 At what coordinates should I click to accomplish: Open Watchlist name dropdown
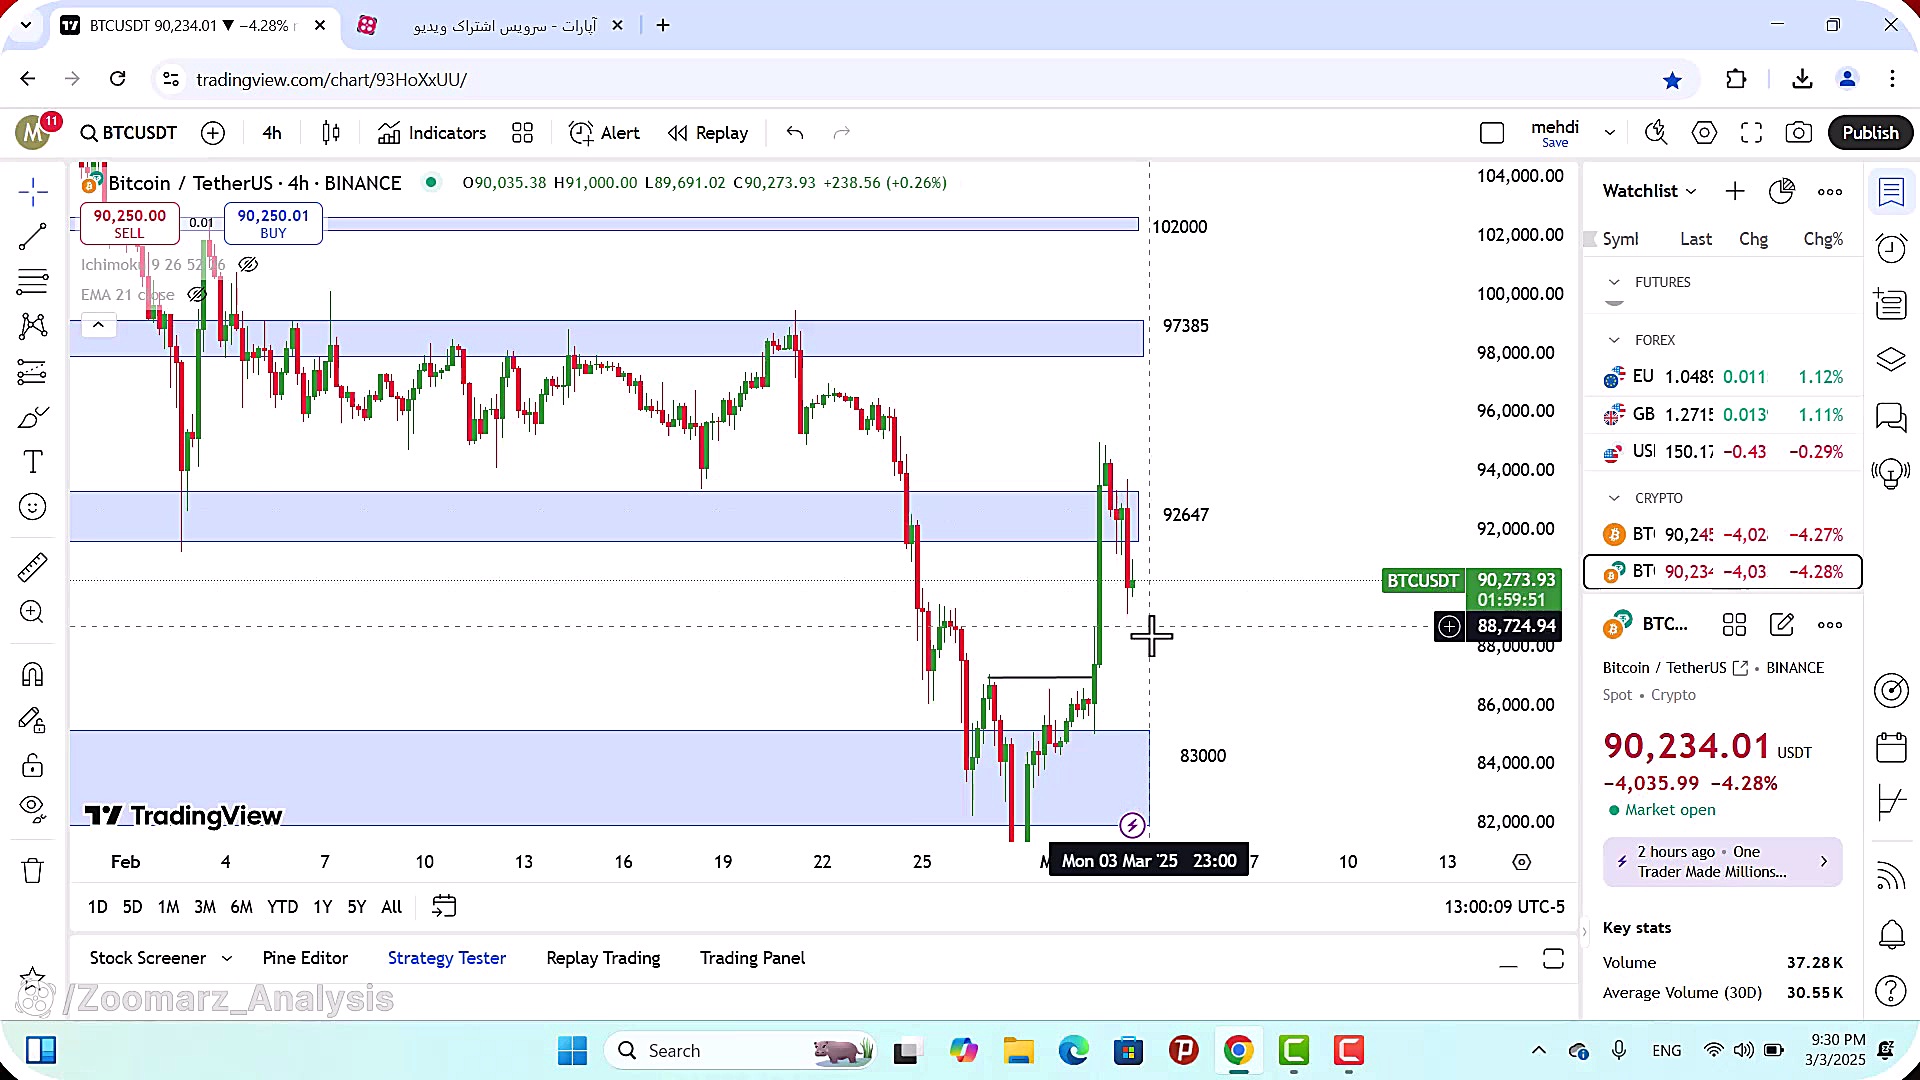pos(1649,191)
